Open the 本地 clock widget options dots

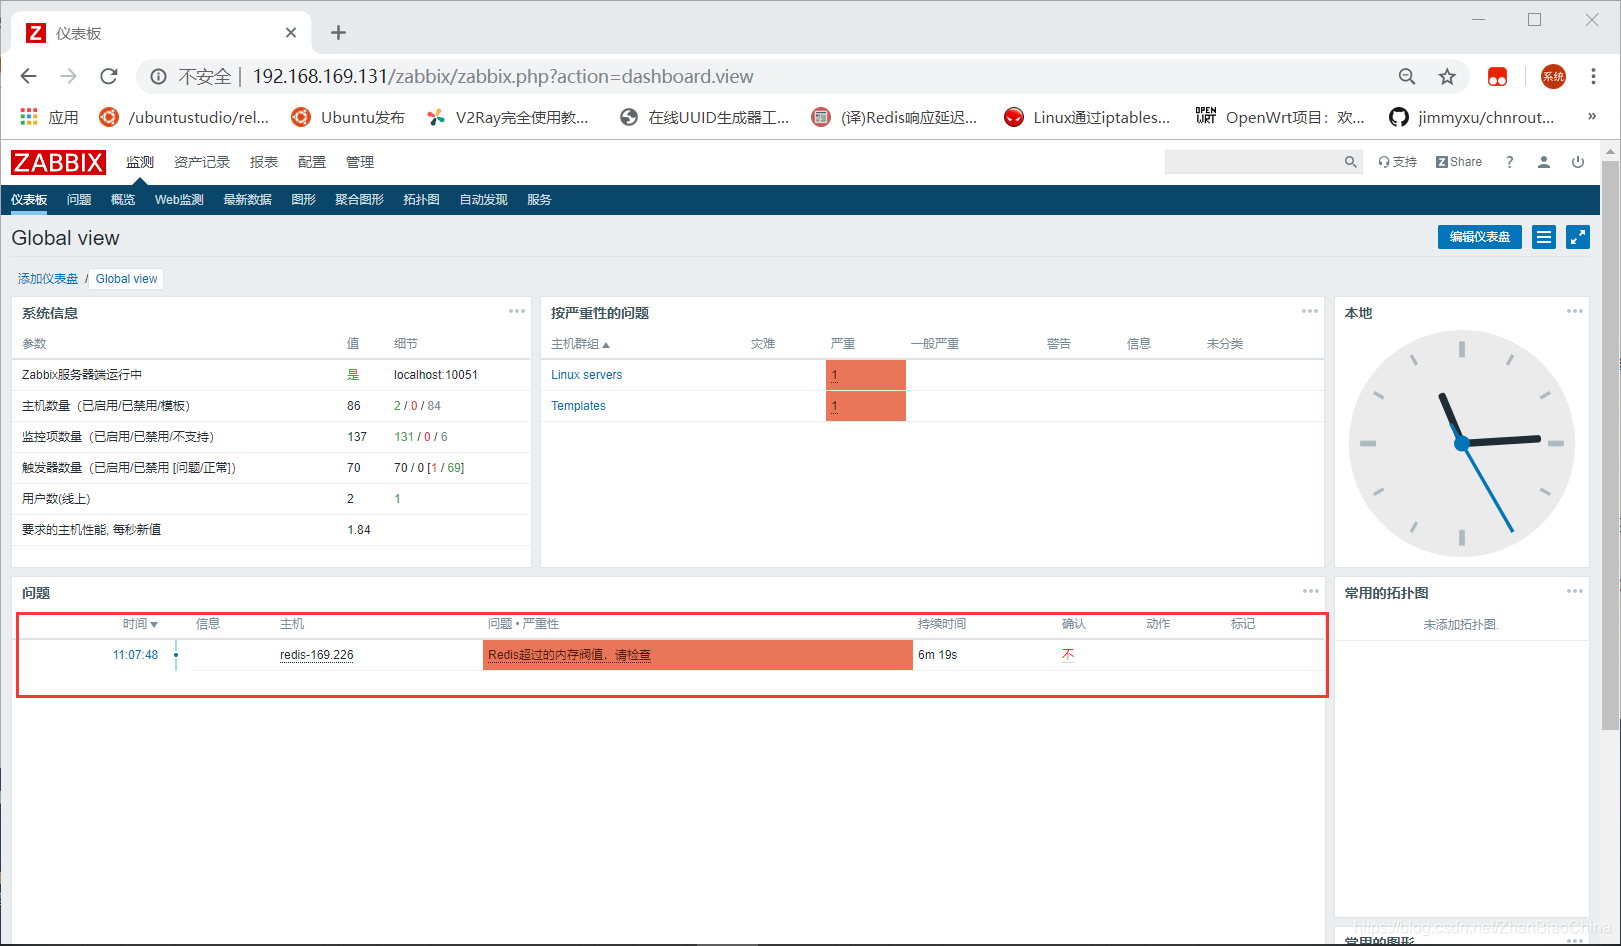[1575, 311]
